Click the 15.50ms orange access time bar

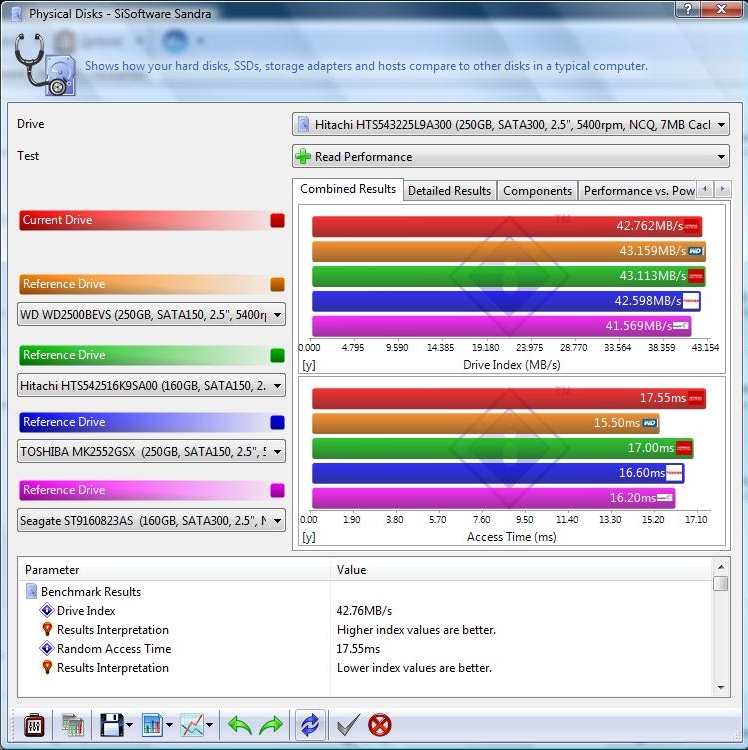point(485,423)
